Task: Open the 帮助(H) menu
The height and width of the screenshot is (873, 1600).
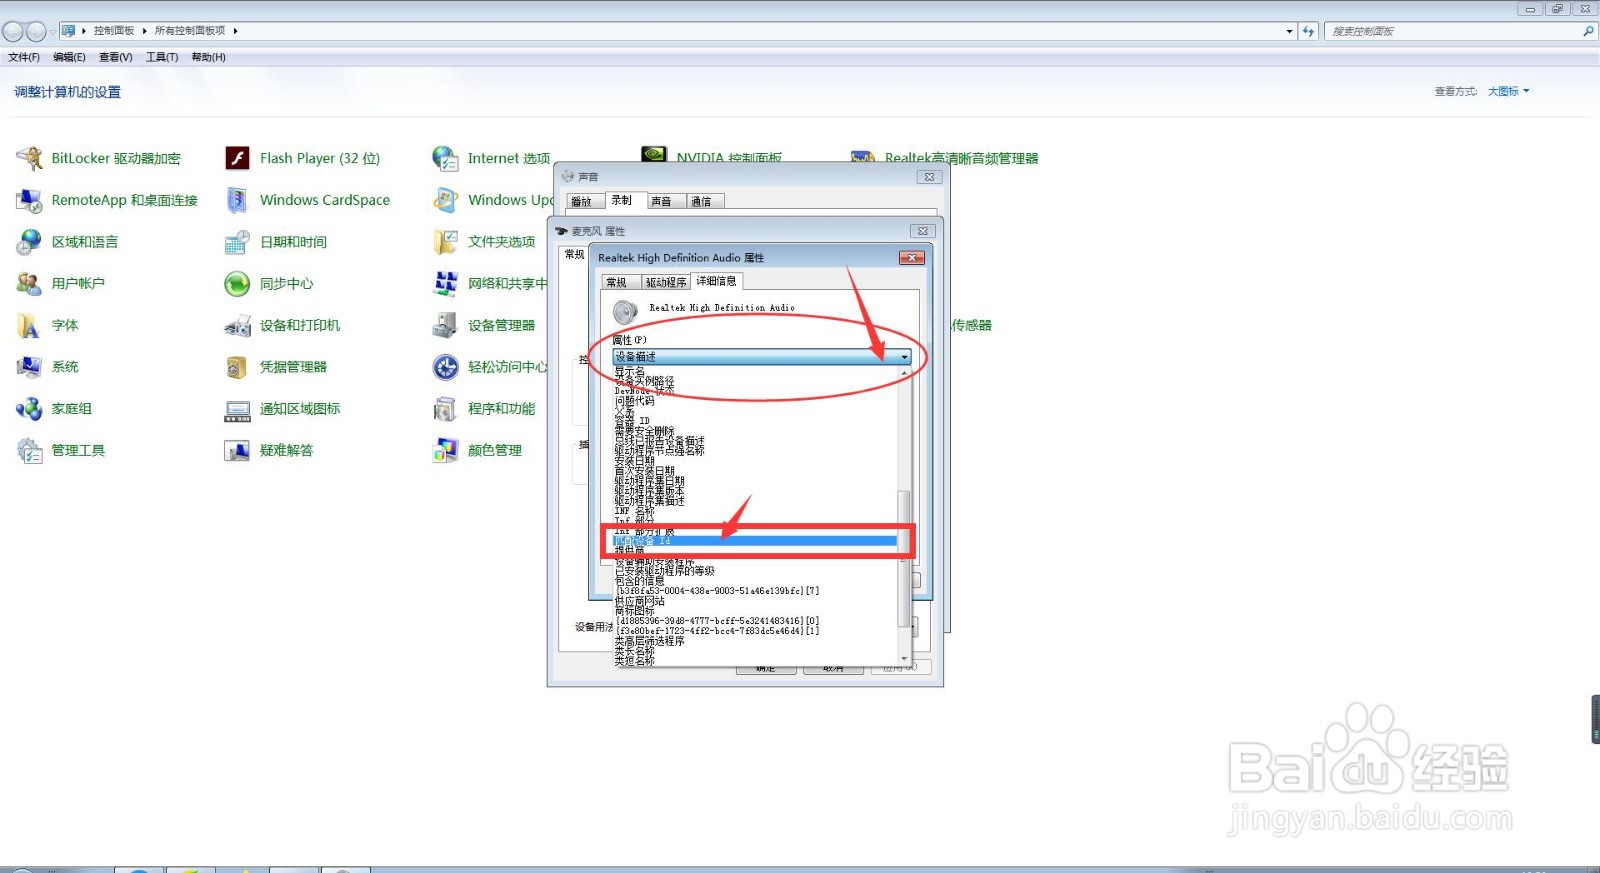Action: point(208,57)
